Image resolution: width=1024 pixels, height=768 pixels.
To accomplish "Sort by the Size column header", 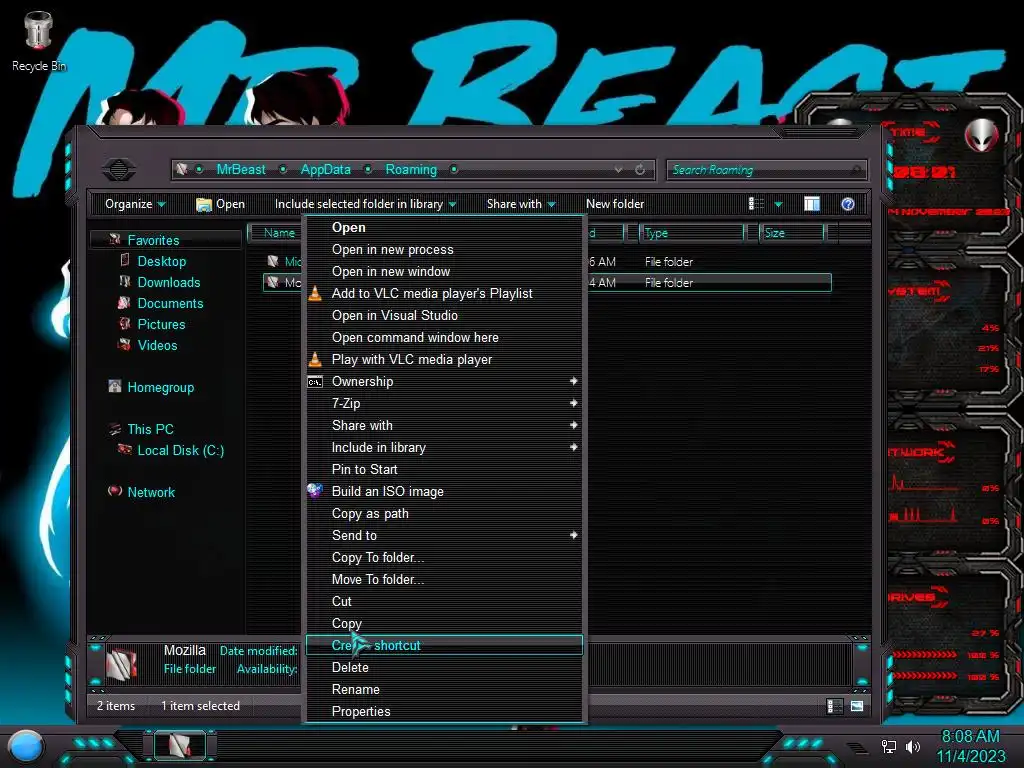I will [792, 233].
